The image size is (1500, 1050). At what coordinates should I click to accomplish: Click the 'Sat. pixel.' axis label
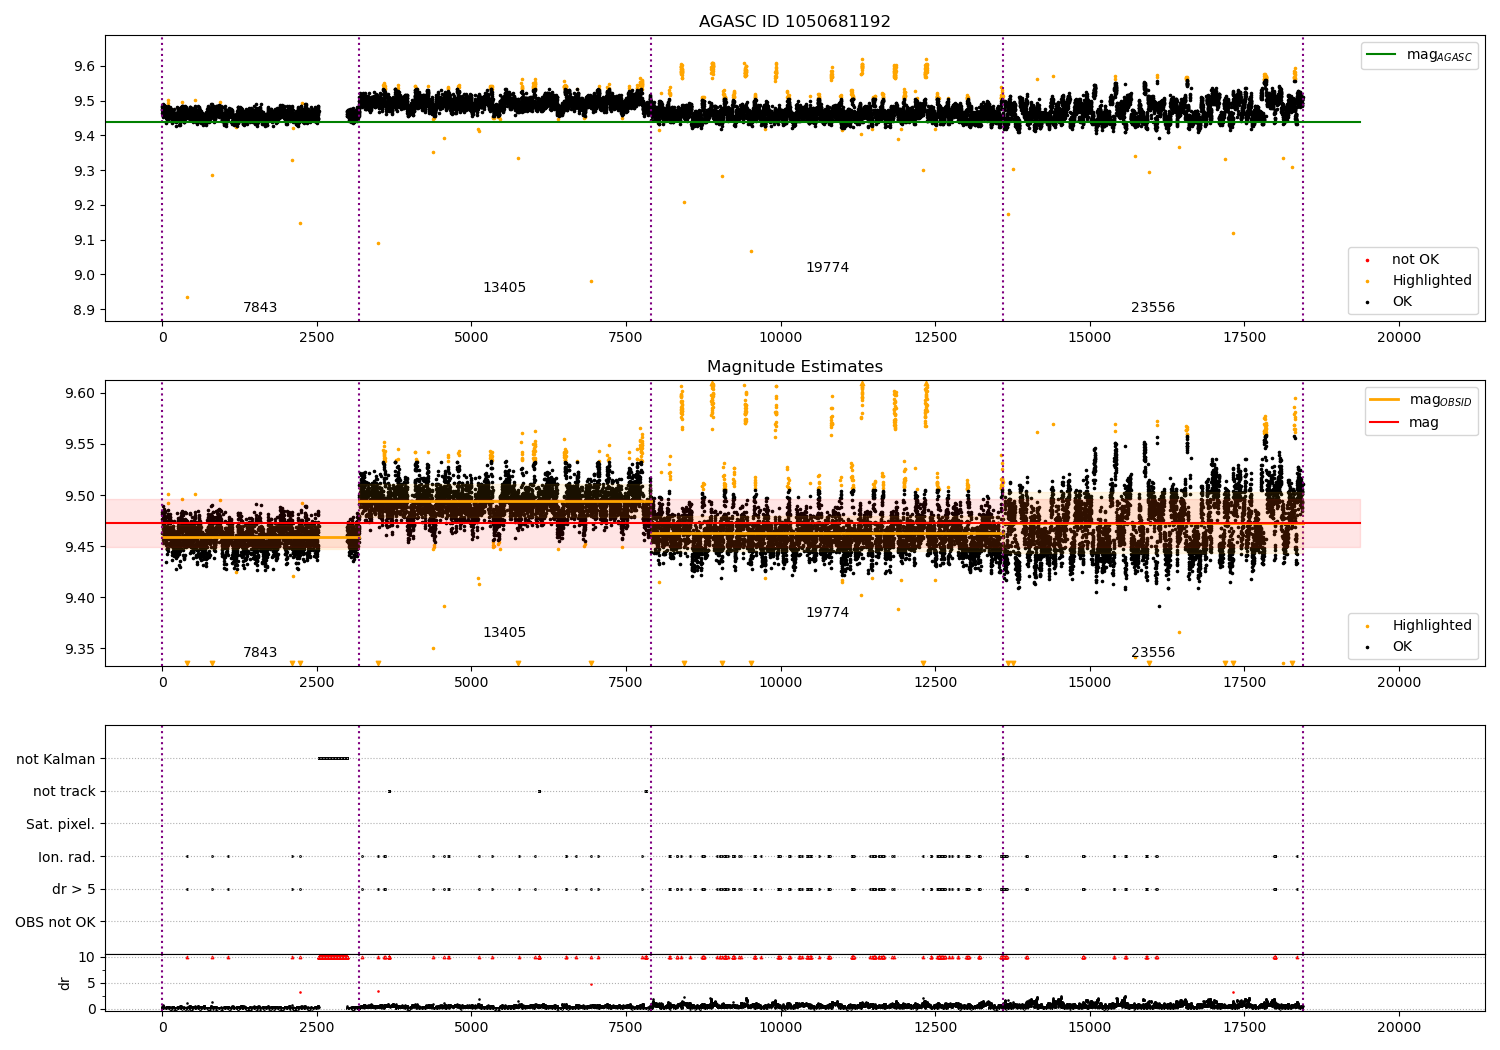[x=60, y=825]
